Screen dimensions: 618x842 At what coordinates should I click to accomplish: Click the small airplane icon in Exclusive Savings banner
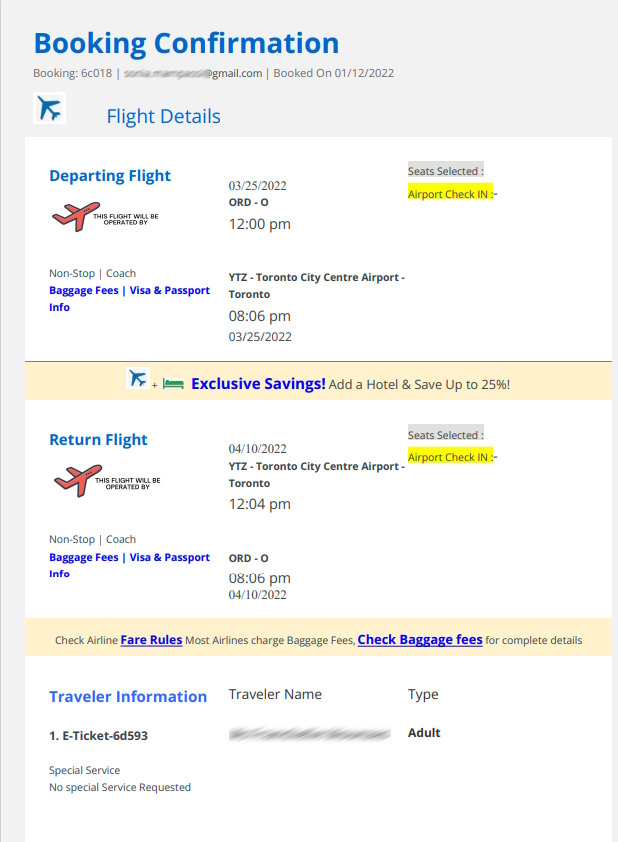pyautogui.click(x=137, y=379)
